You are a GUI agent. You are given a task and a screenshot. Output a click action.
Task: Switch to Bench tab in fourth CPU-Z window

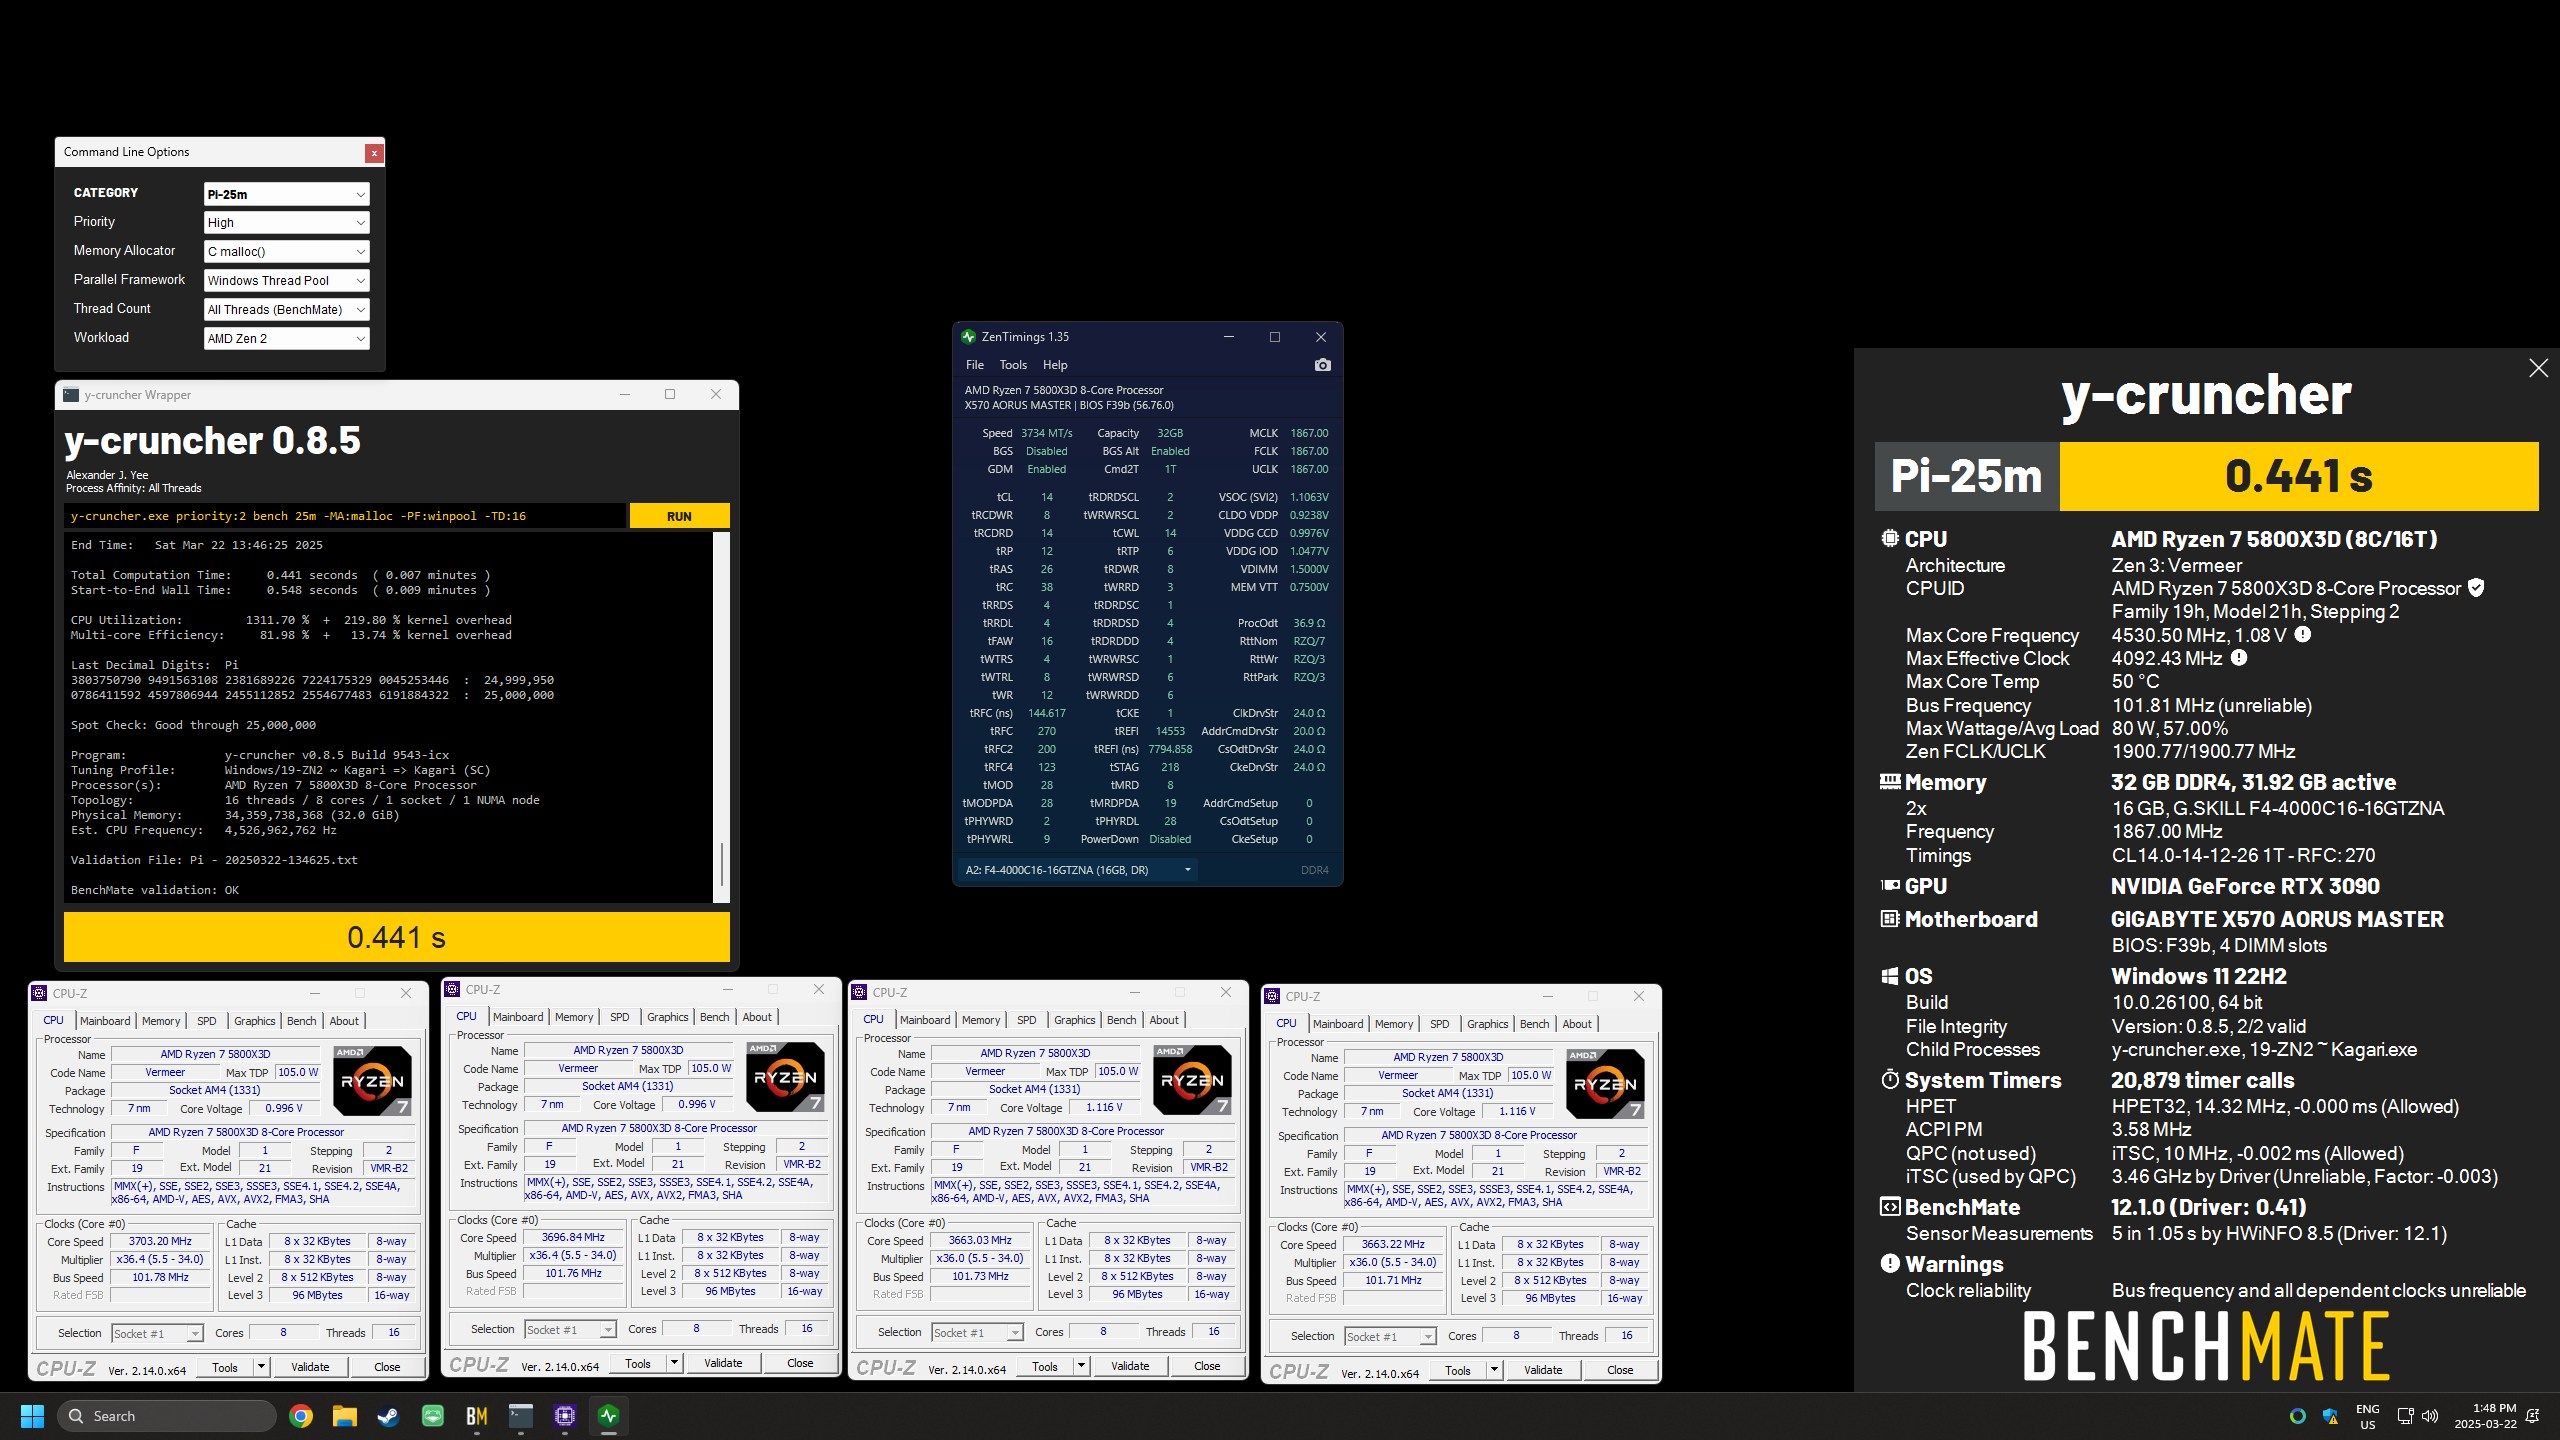pyautogui.click(x=1534, y=1024)
